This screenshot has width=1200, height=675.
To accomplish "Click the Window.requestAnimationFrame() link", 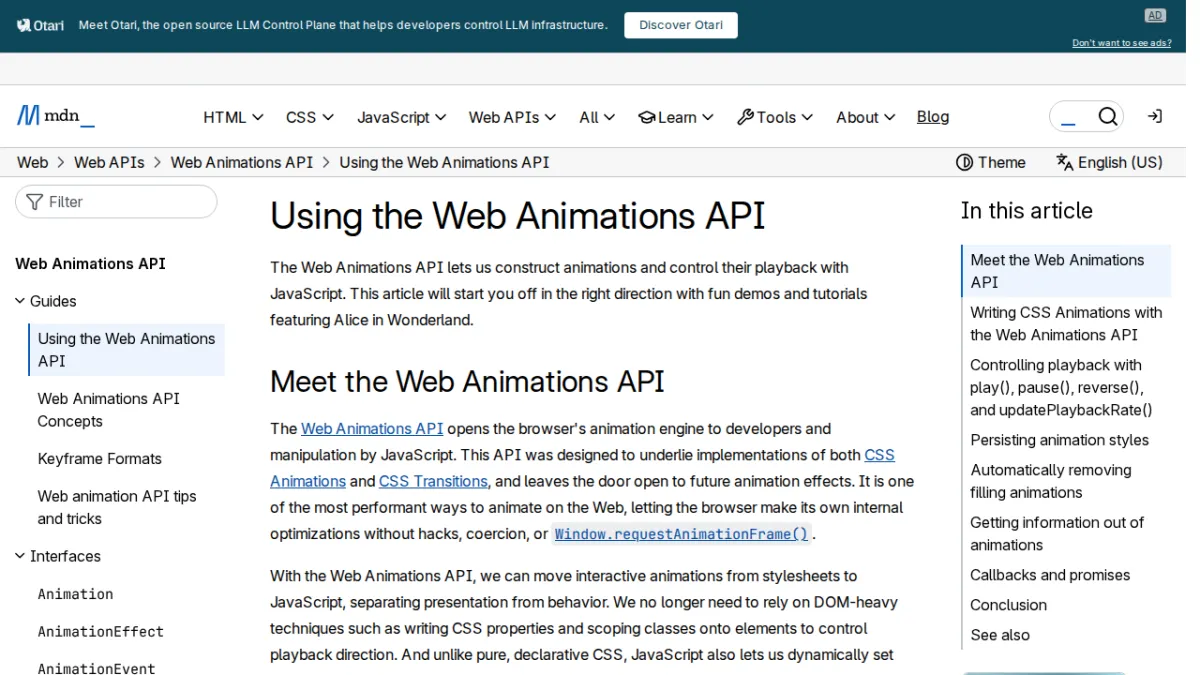I will click(681, 534).
